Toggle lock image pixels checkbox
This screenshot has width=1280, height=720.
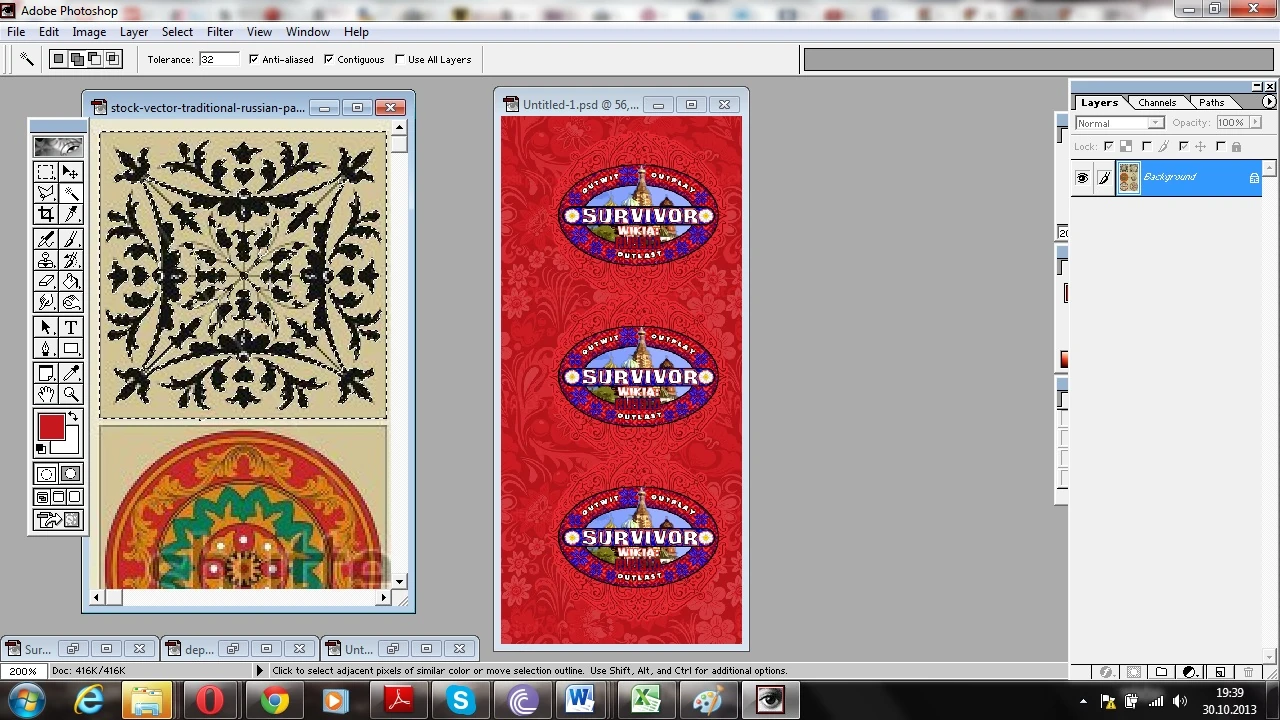[x=1146, y=146]
